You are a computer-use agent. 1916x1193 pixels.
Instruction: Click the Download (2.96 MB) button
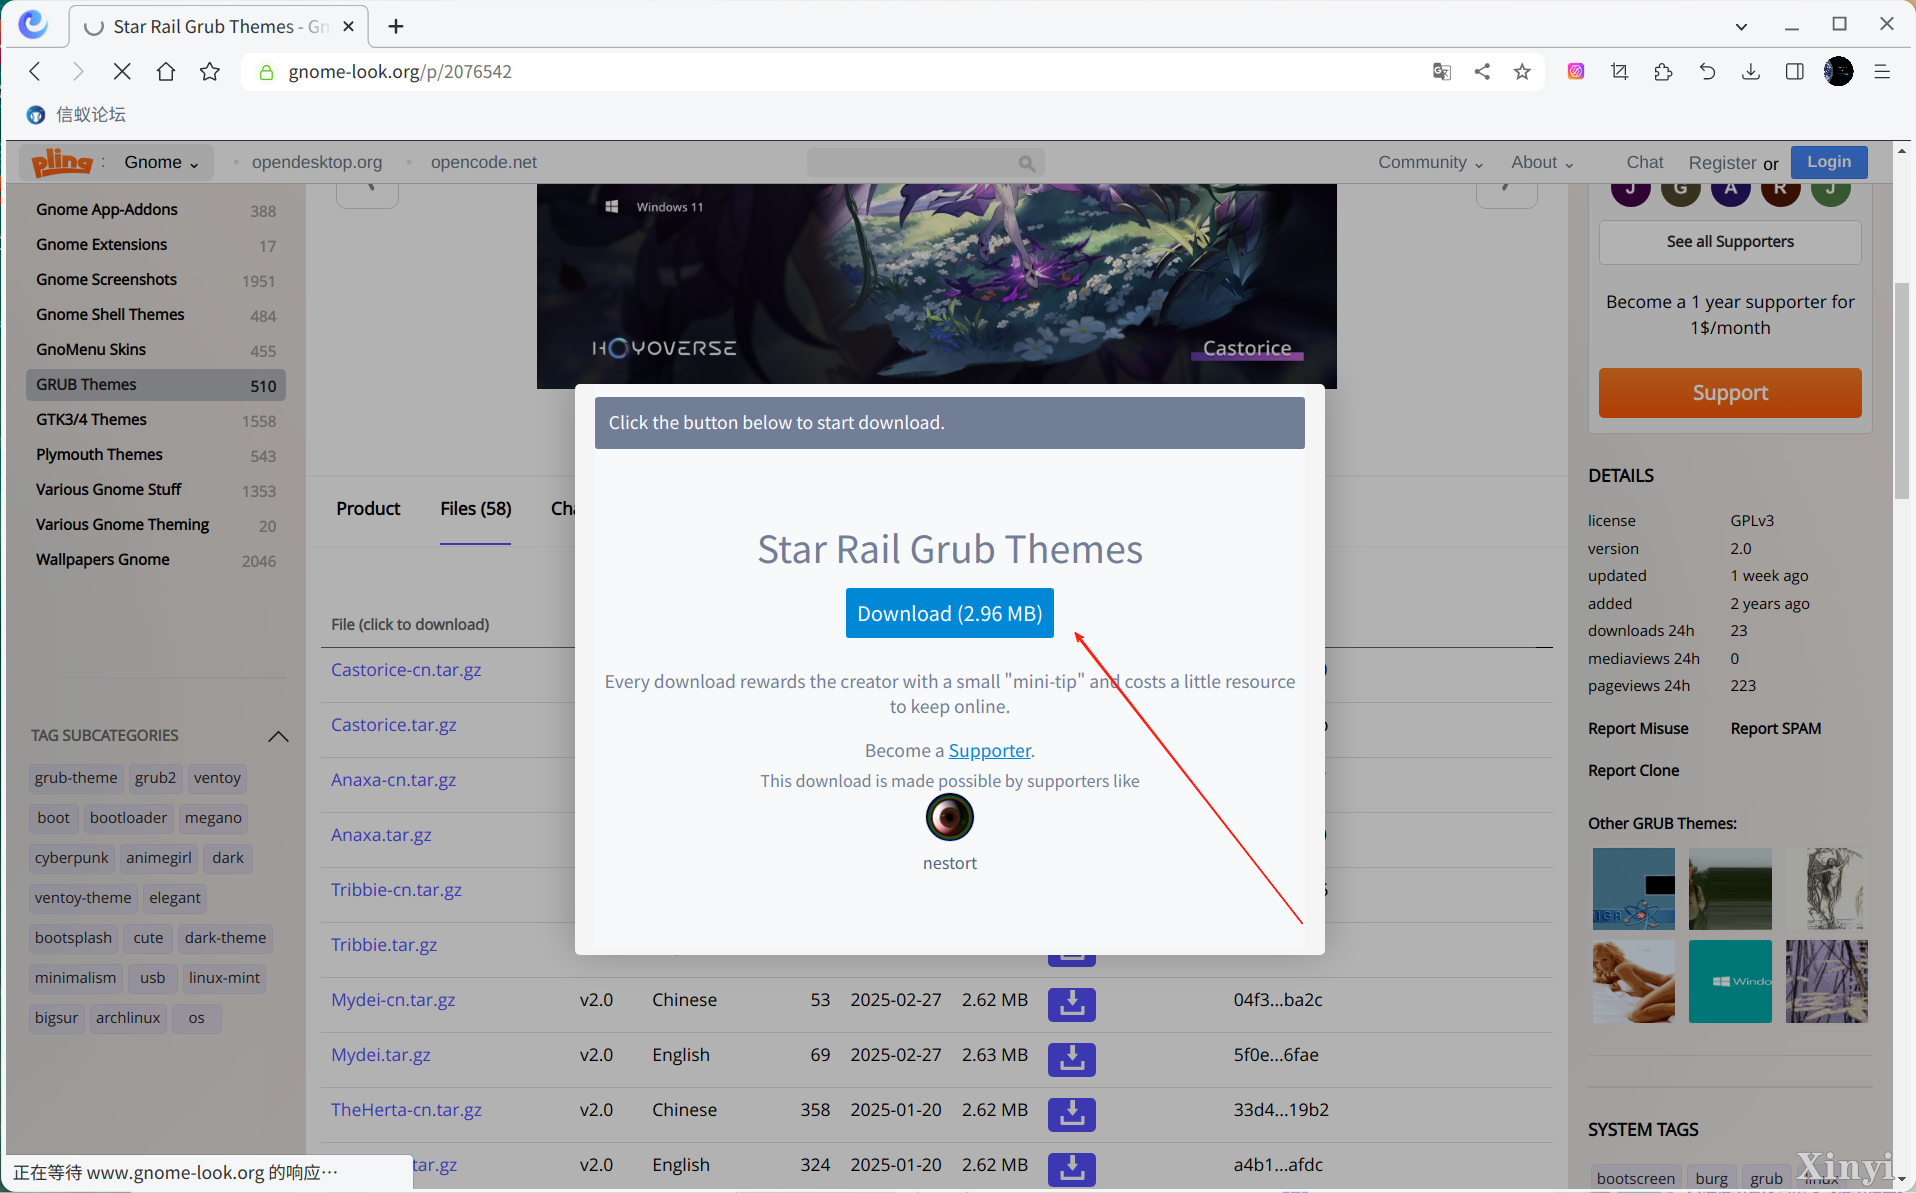(x=949, y=613)
